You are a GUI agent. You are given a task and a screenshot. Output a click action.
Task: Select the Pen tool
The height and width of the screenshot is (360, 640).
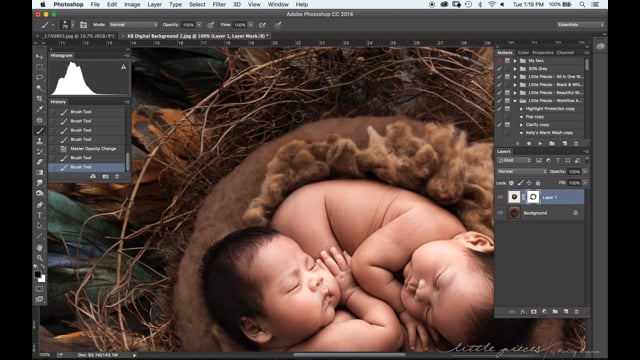click(x=39, y=204)
